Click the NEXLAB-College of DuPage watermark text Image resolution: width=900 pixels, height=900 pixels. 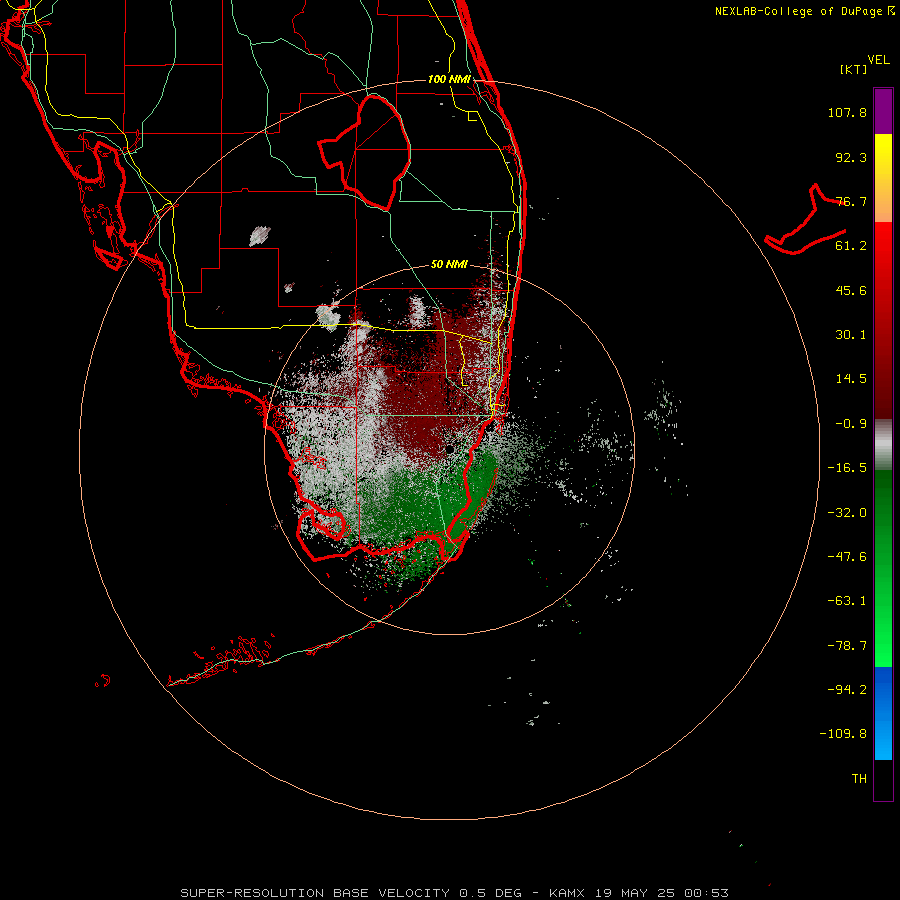805,11
